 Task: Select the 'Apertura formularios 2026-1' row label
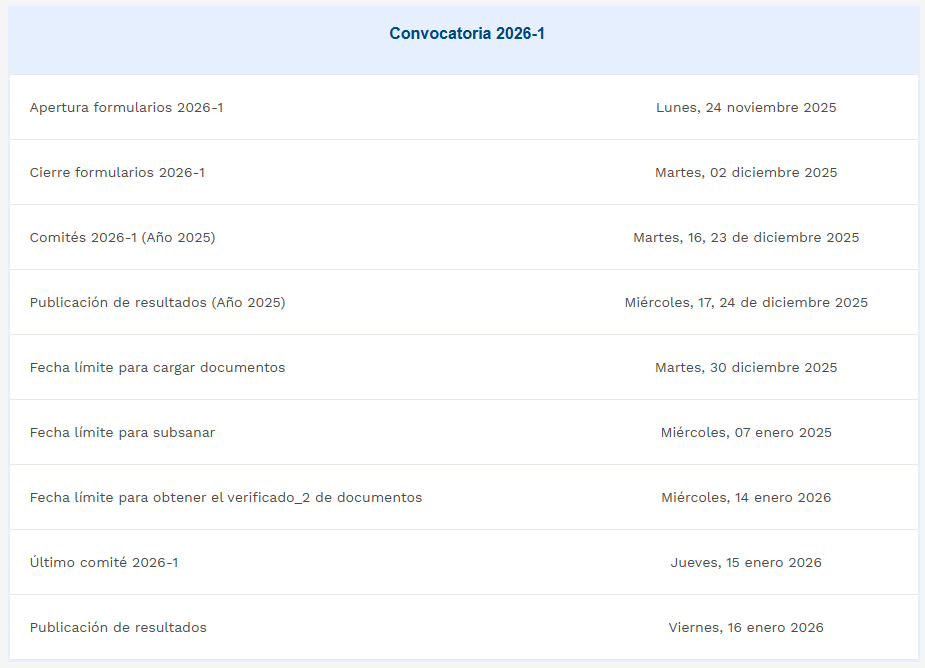click(126, 107)
